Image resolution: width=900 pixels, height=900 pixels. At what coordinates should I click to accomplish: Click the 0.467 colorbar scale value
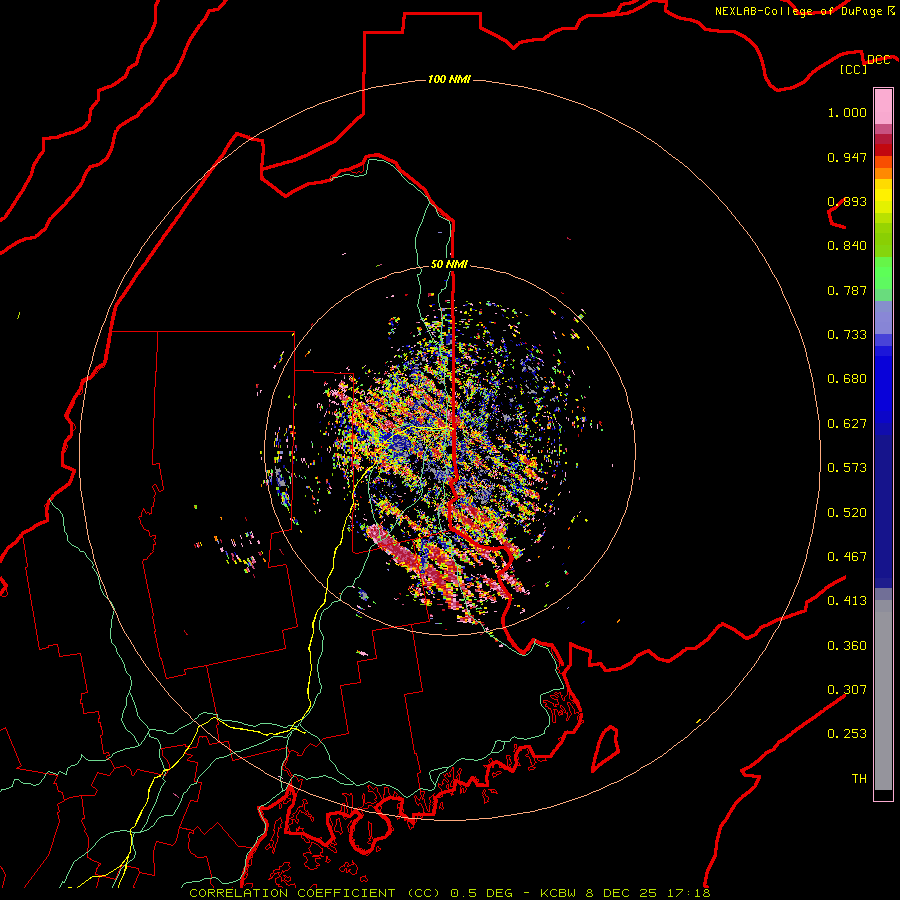coord(847,557)
